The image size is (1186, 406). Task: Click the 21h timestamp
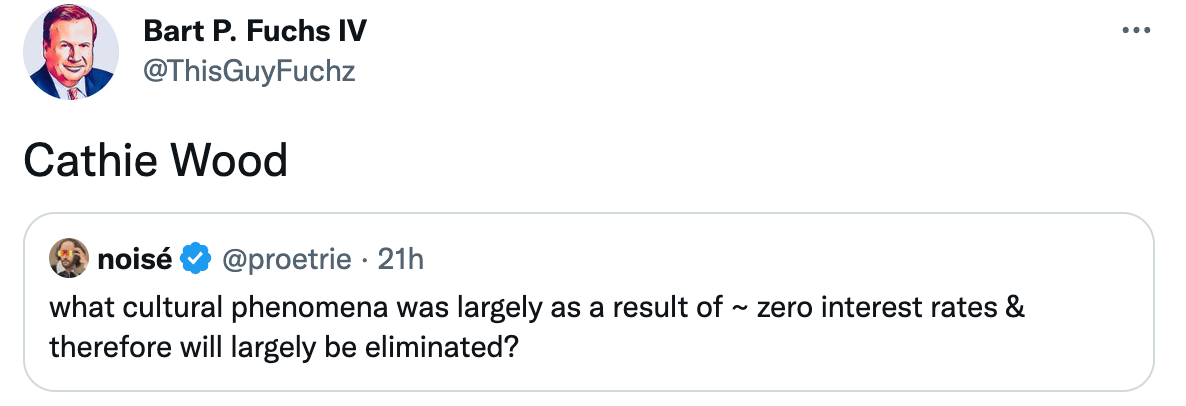[x=401, y=260]
